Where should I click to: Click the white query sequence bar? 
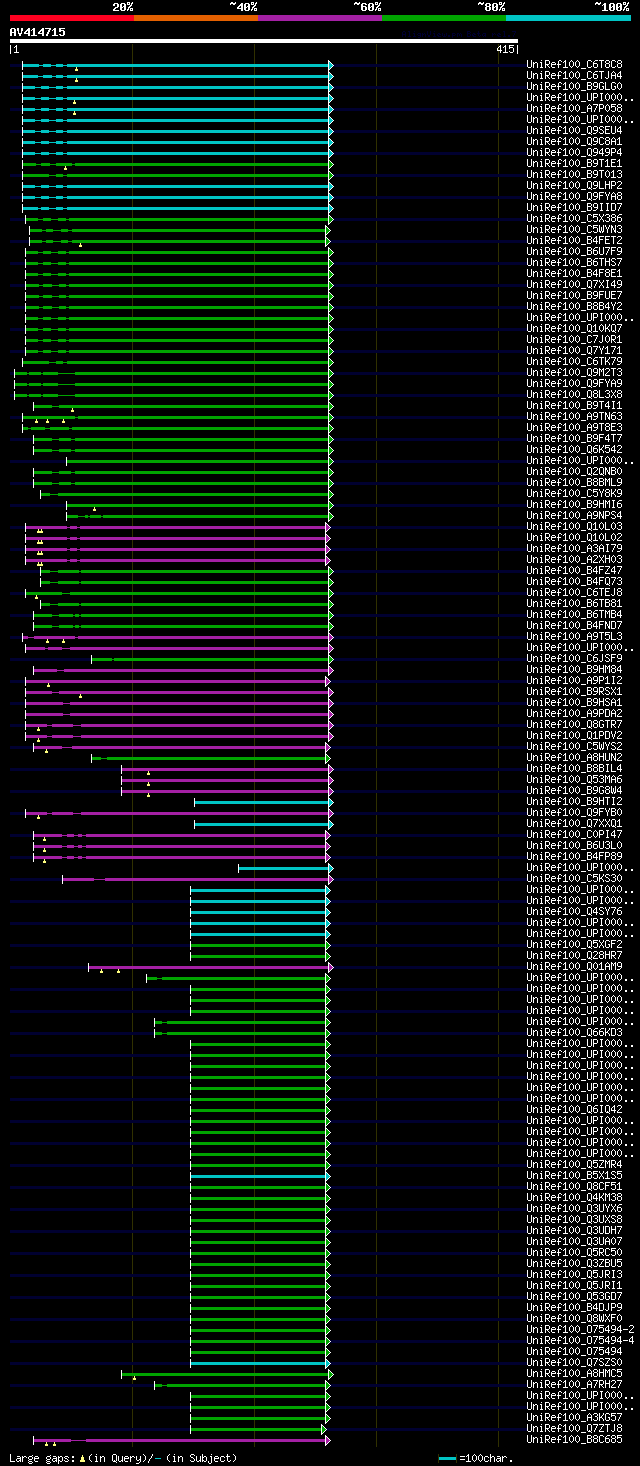click(x=263, y=41)
